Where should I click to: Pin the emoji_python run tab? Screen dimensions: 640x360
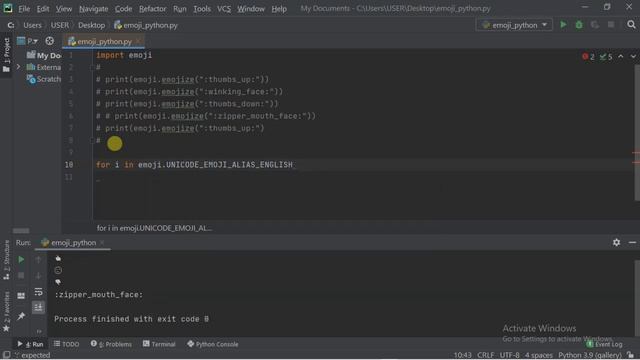point(21,316)
